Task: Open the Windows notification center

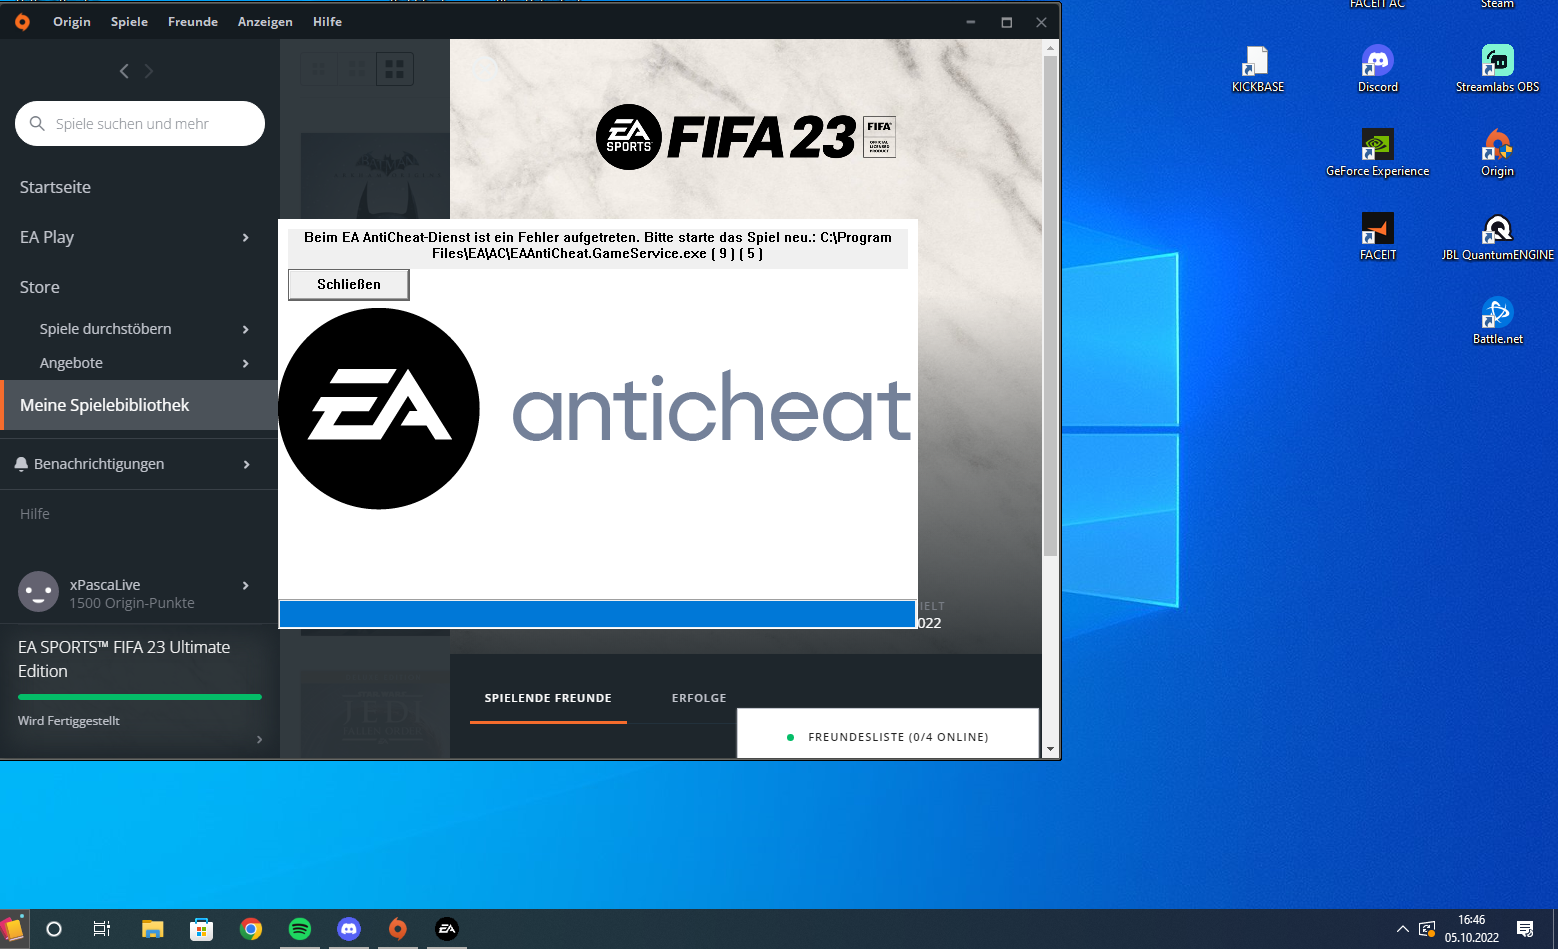Action: tap(1525, 929)
